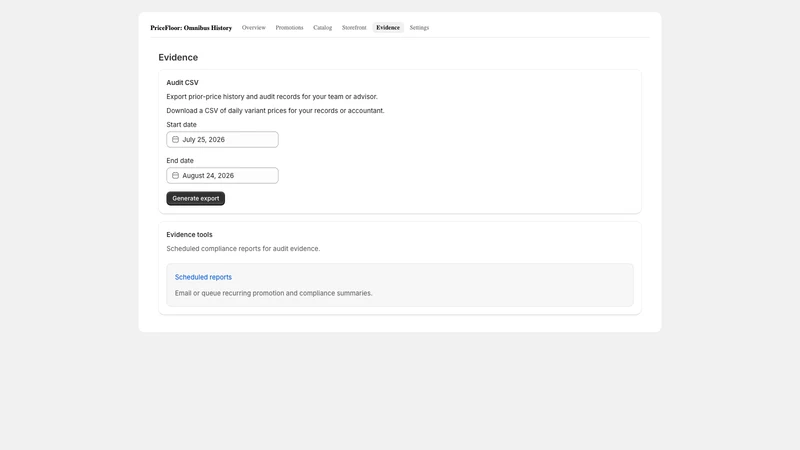Image resolution: width=800 pixels, height=450 pixels.
Task: Click the calendar icon in Start date field
Action: point(176,139)
